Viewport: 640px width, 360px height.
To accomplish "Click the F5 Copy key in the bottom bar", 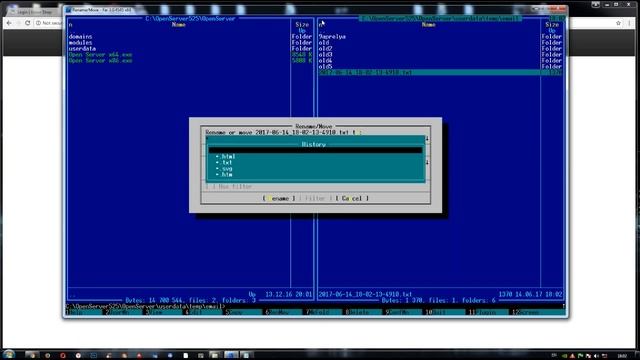I will (244, 312).
